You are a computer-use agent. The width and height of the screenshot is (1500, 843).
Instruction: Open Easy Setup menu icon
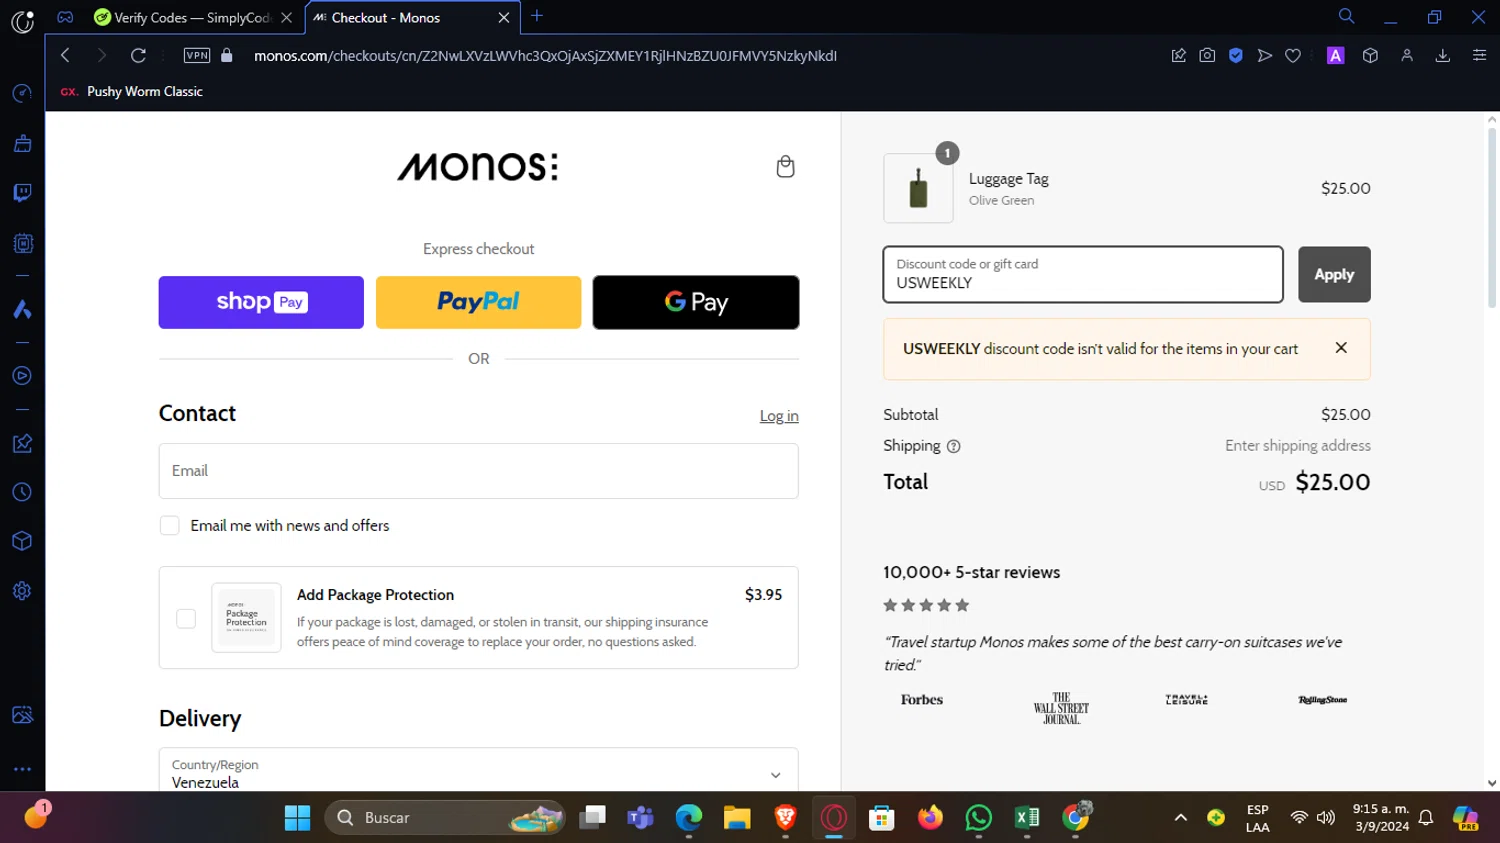point(1479,56)
